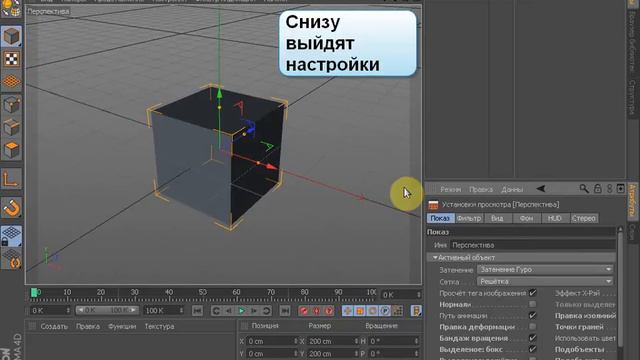Click stepper of end frame 100 K field

(181, 311)
